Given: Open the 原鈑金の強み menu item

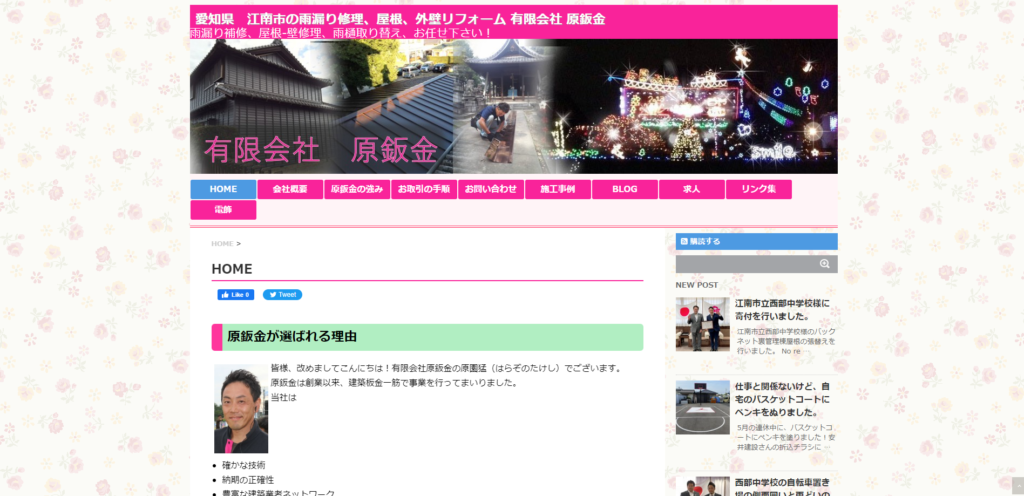Looking at the screenshot, I should pos(357,189).
